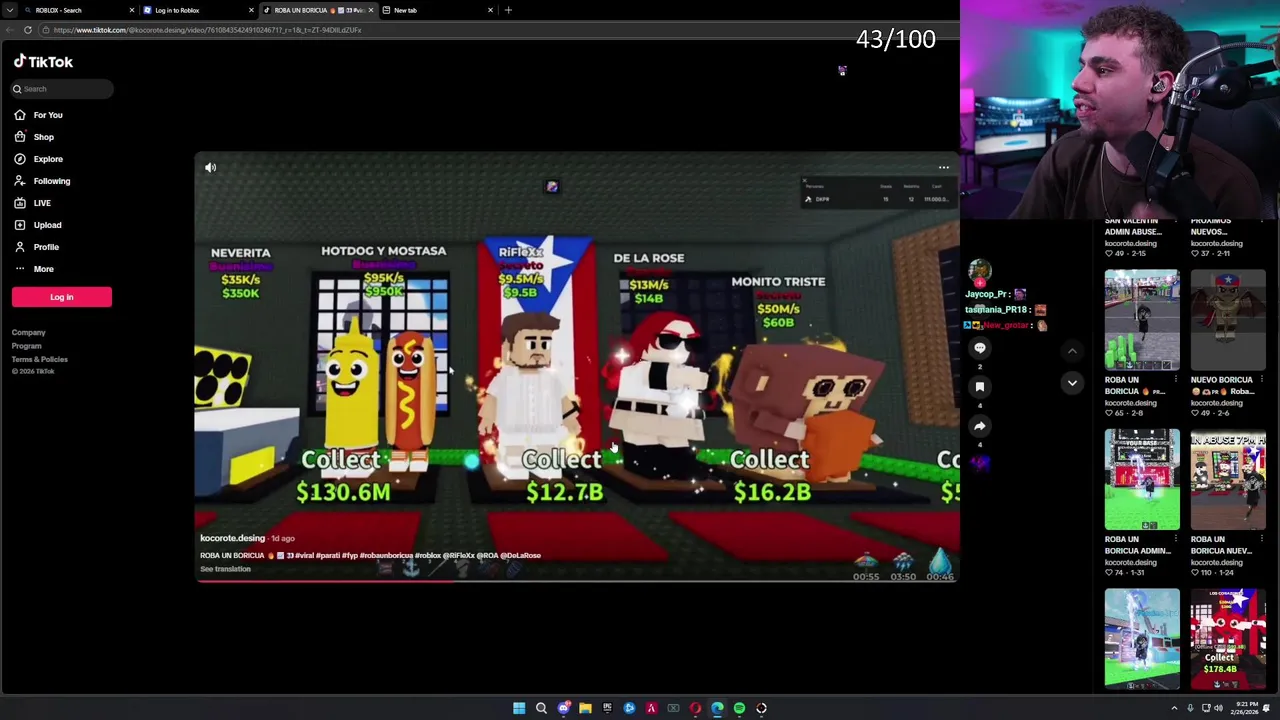Open a new browser tab with plus
Viewport: 1280px width, 720px height.
[508, 10]
